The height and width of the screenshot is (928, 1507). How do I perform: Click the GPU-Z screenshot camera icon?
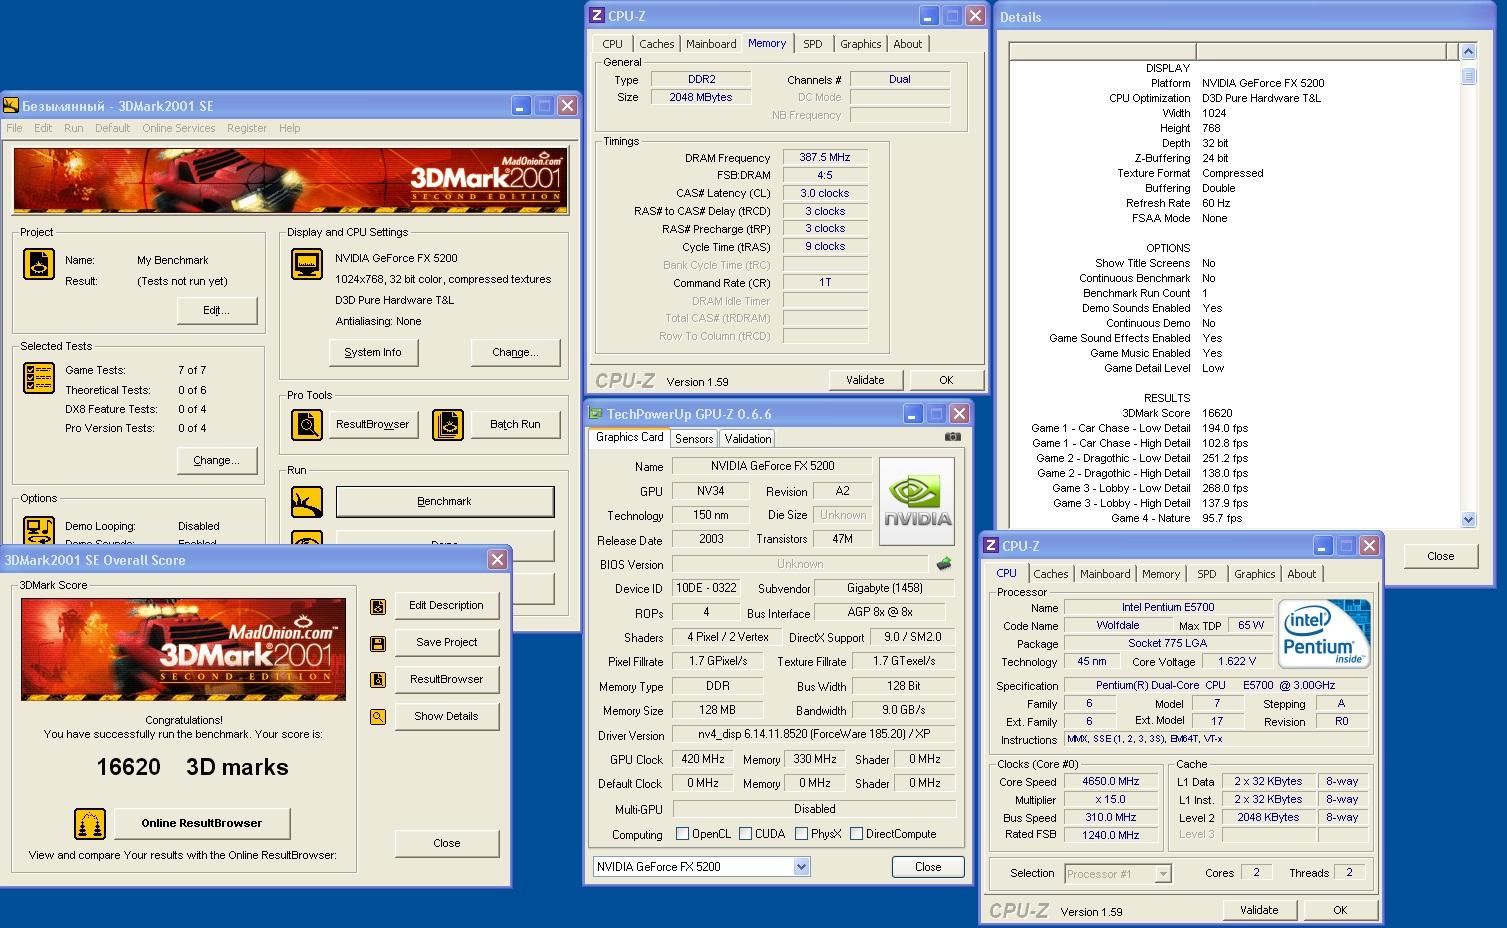952,437
